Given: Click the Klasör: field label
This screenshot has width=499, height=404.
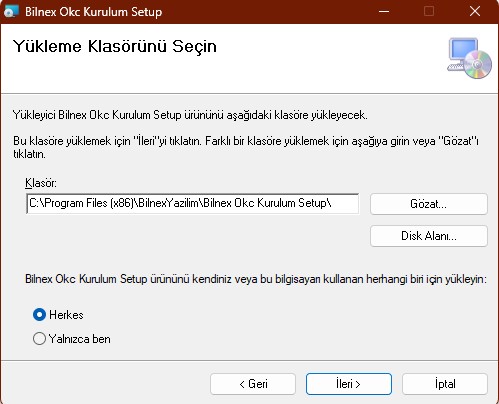Looking at the screenshot, I should coord(41,183).
